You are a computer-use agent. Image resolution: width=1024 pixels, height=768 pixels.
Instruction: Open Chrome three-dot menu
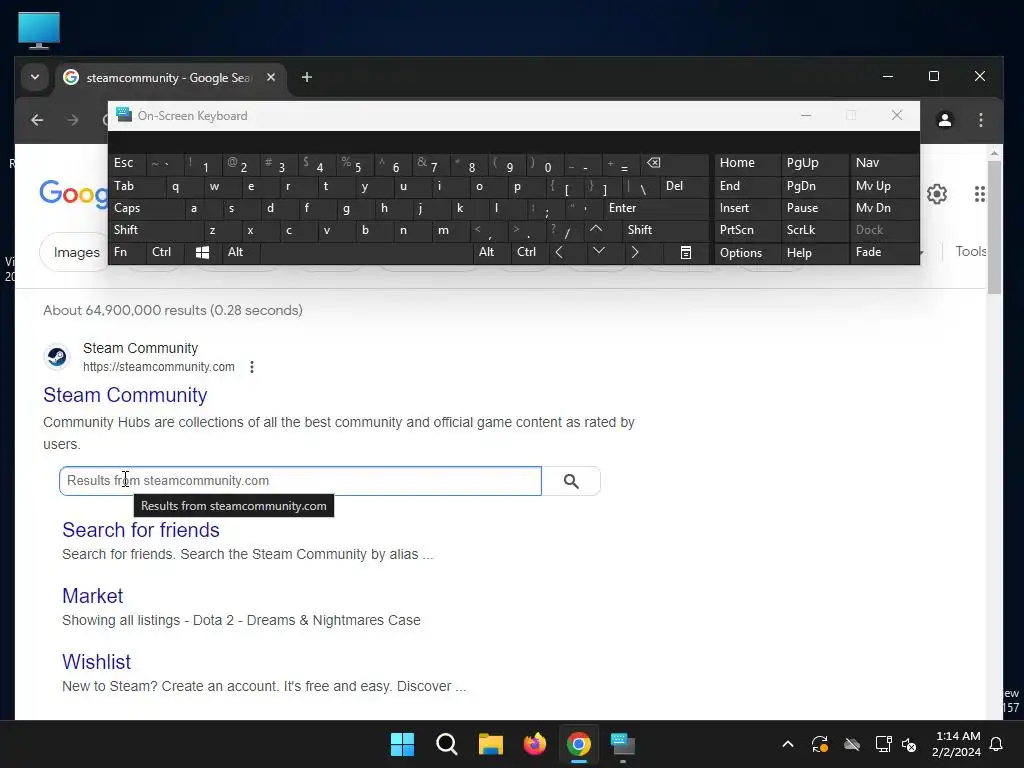981,120
